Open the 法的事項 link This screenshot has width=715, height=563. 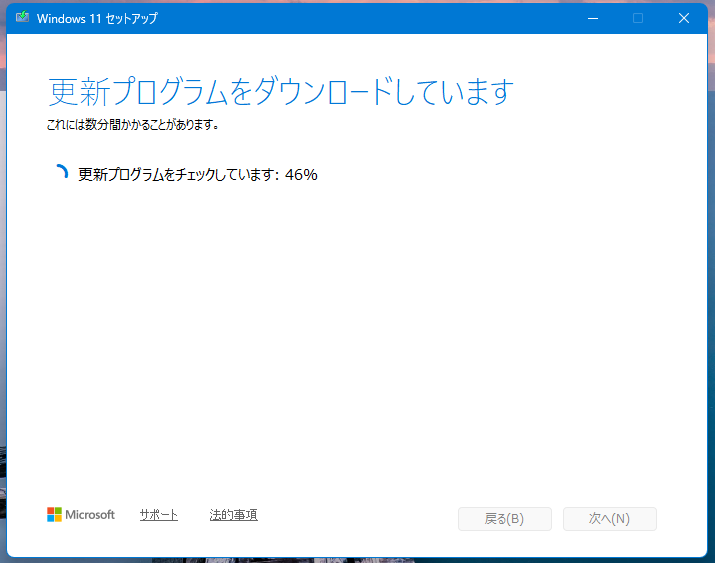233,515
